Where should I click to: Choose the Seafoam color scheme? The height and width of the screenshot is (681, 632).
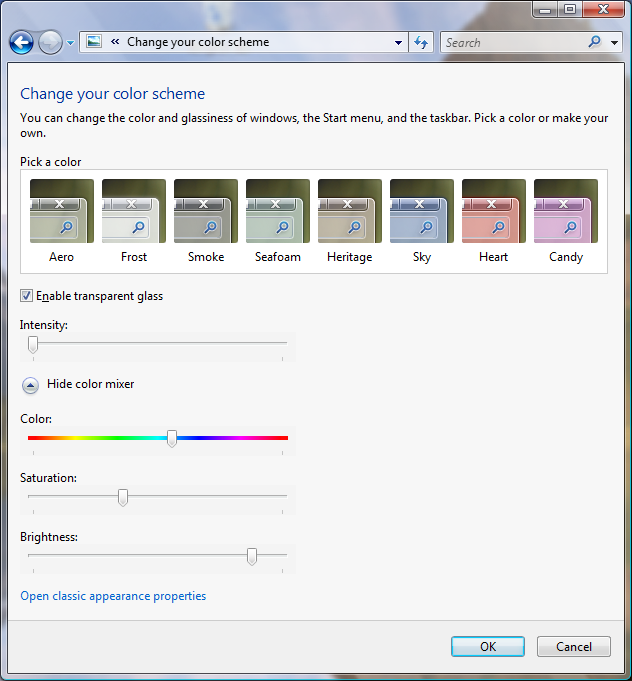278,211
